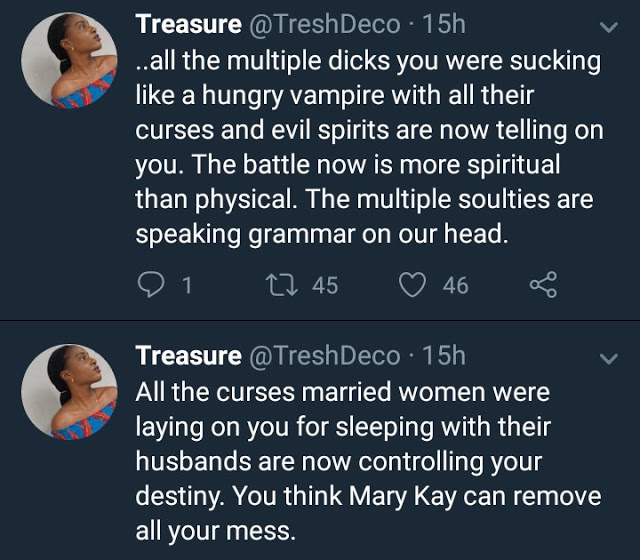The height and width of the screenshot is (560, 640).
Task: Retweet the hungry vampire tweet
Action: [x=281, y=285]
